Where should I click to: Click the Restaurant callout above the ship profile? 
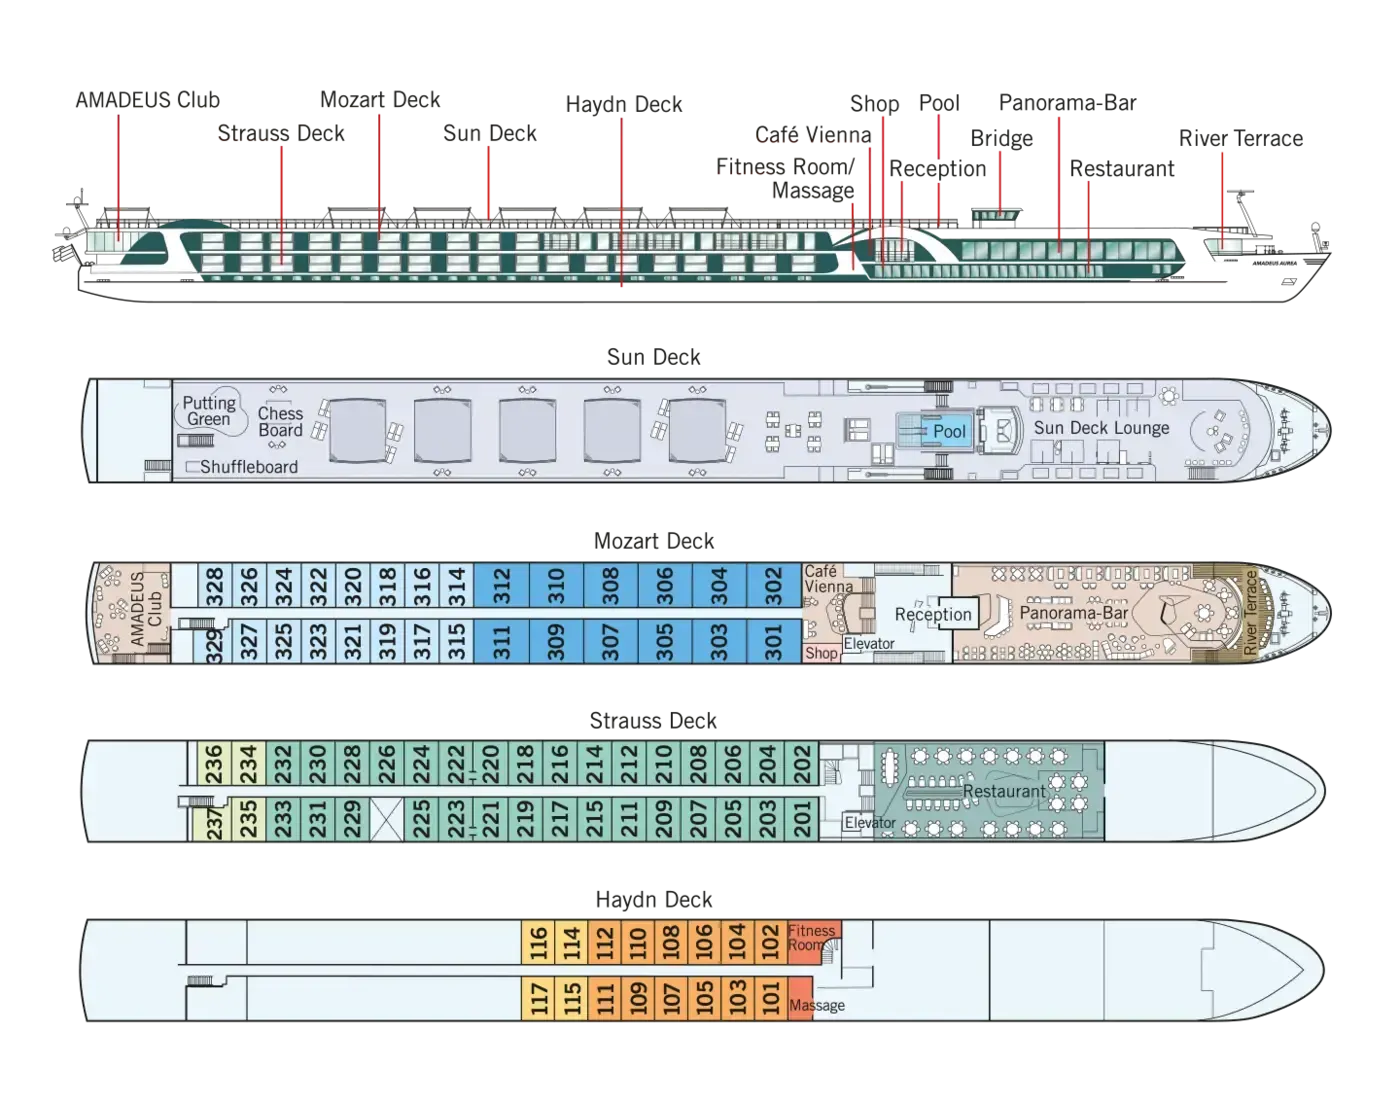[1122, 169]
